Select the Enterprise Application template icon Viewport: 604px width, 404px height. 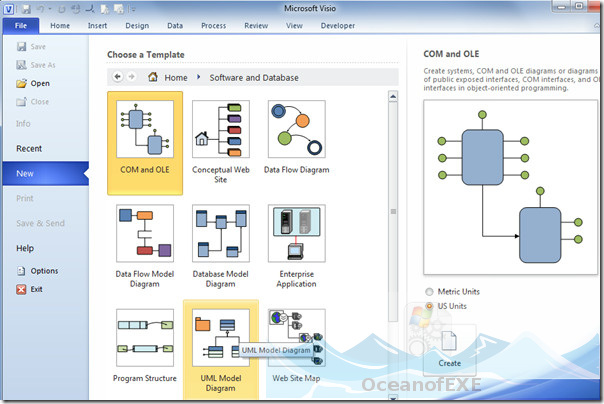[x=297, y=233]
